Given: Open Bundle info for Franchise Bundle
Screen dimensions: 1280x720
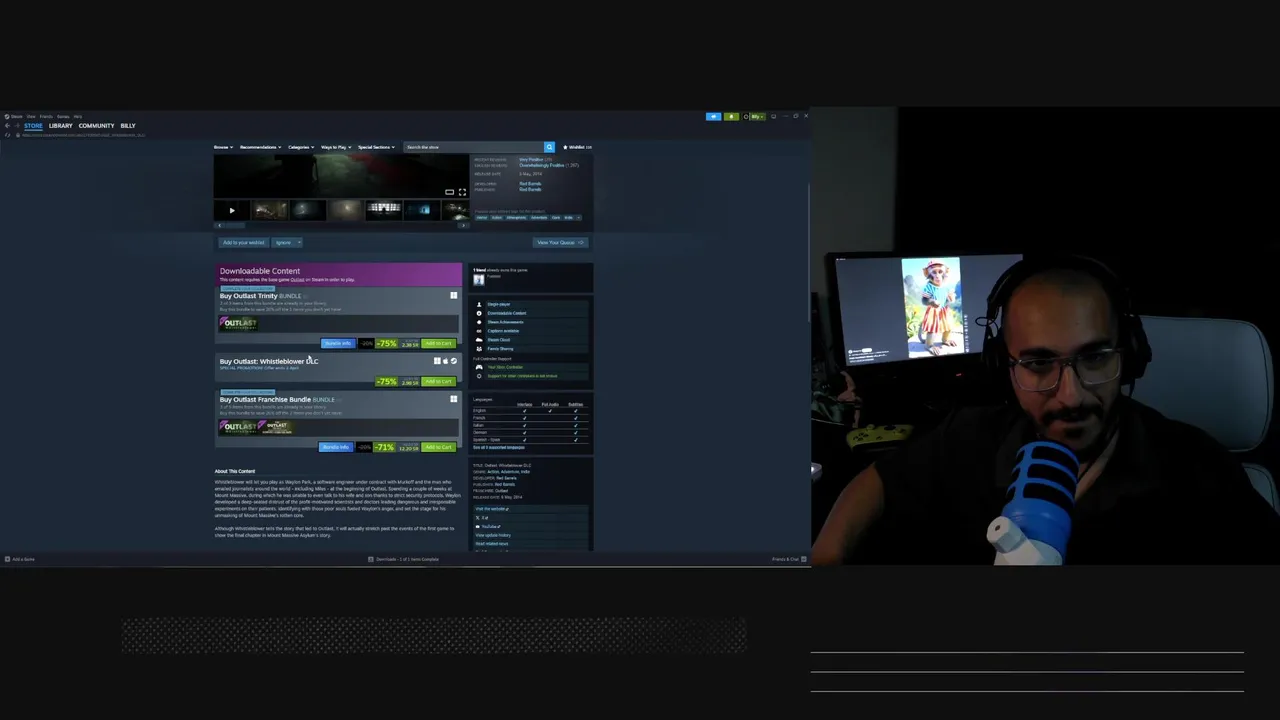Looking at the screenshot, I should point(336,447).
